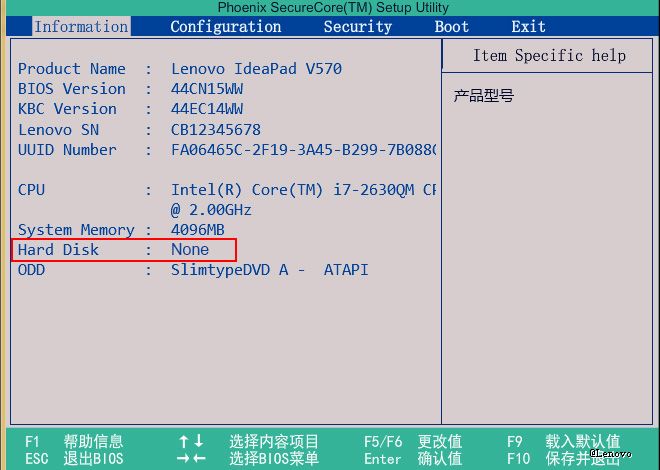Select the Hard Disk value None

190,250
